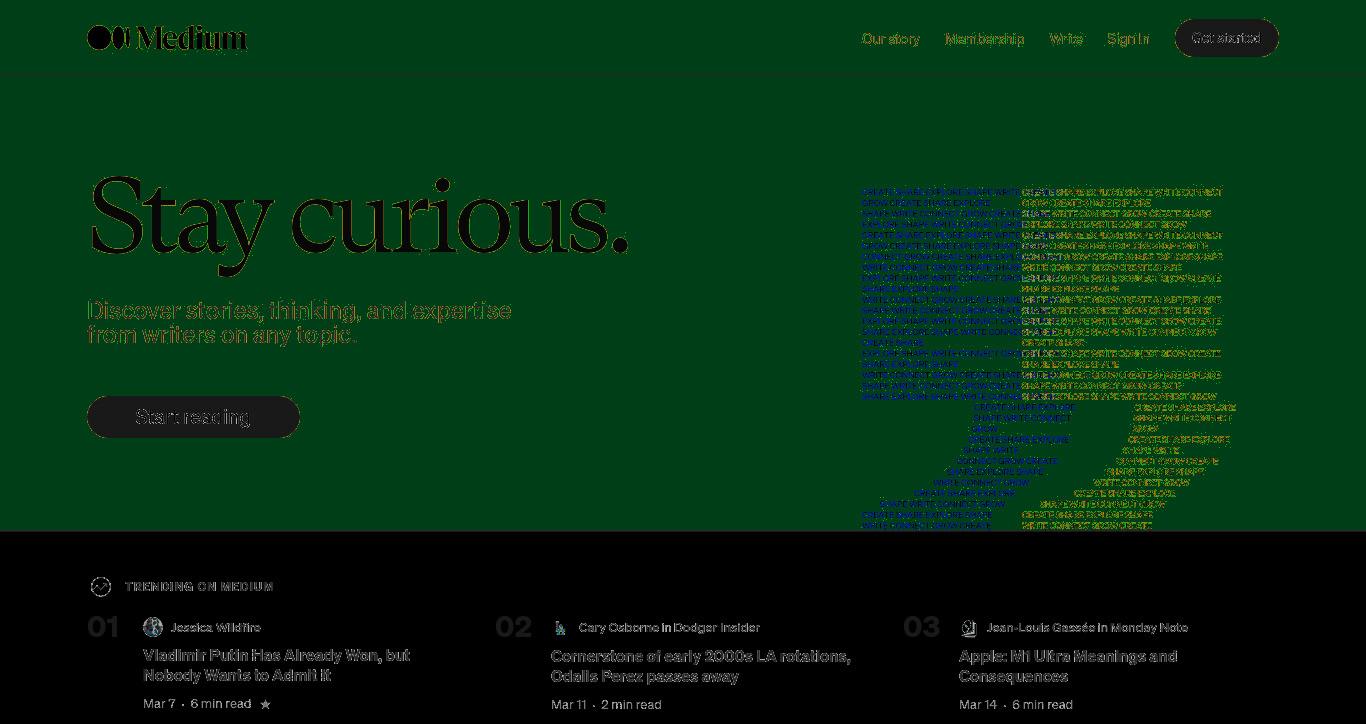Click the trending rank number 01

coord(104,628)
